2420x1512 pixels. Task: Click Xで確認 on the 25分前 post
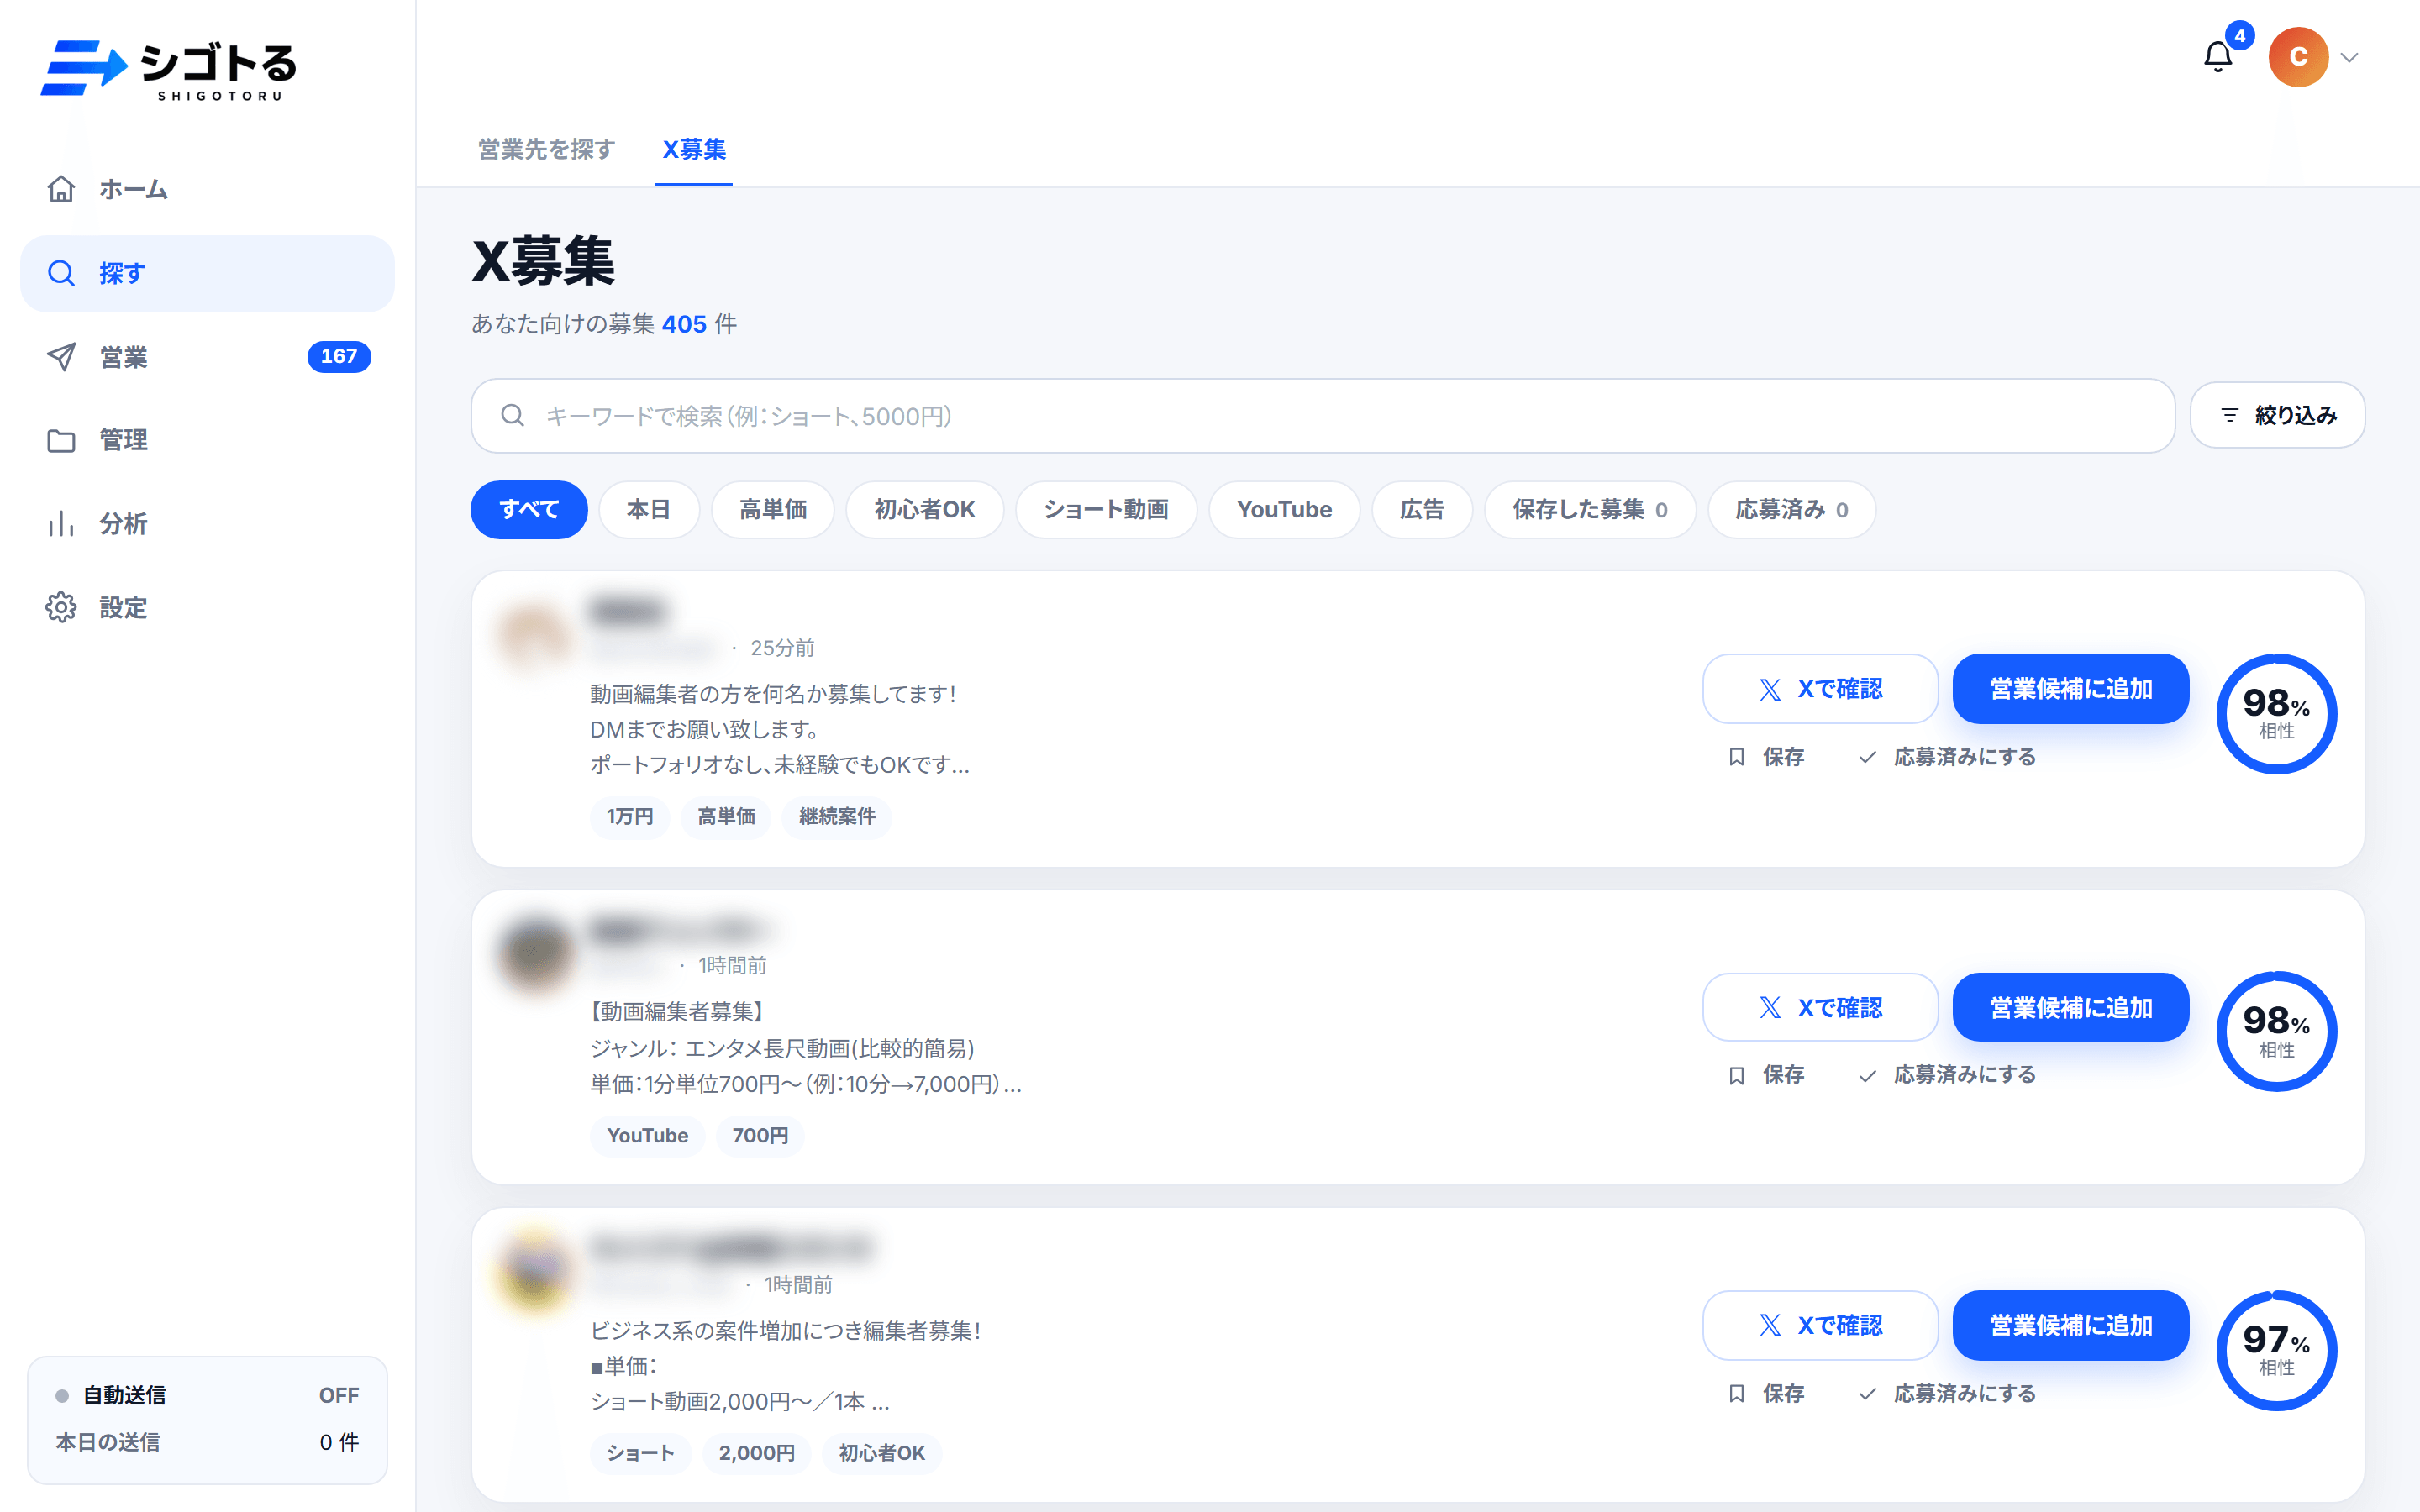tap(1820, 689)
